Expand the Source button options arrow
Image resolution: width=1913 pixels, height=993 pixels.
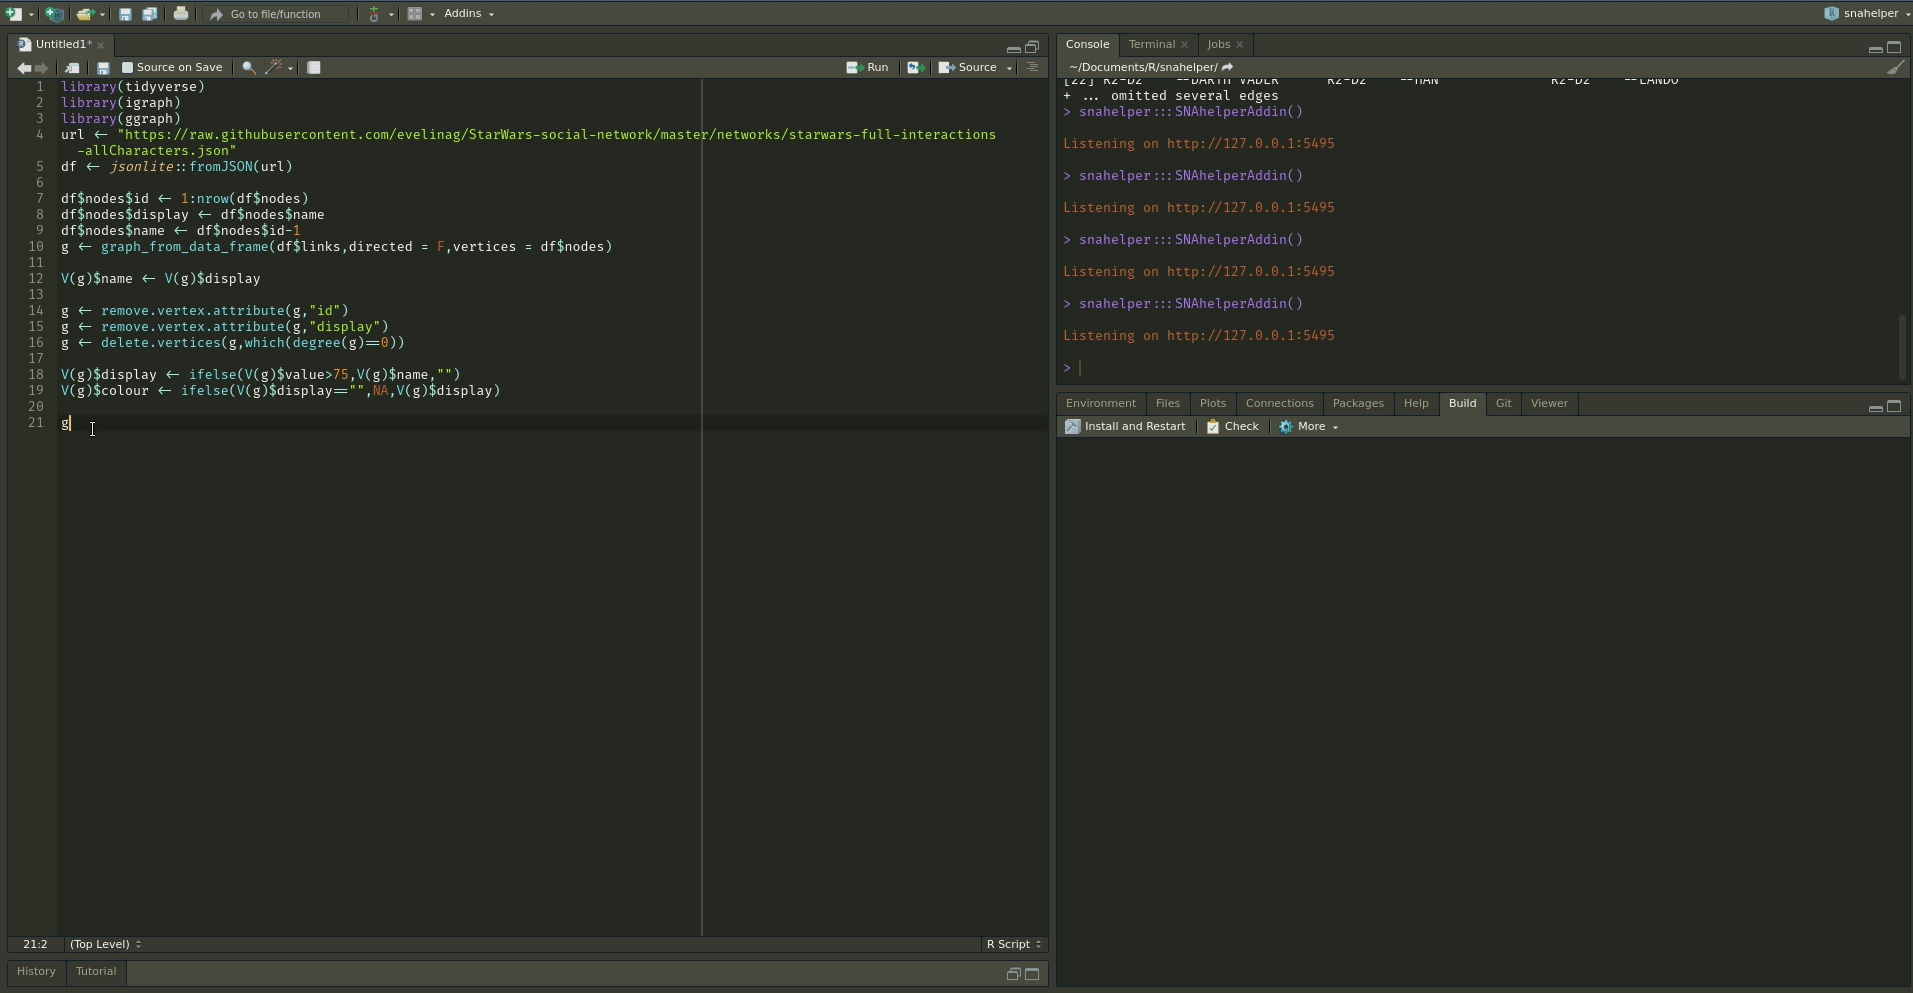point(1009,68)
